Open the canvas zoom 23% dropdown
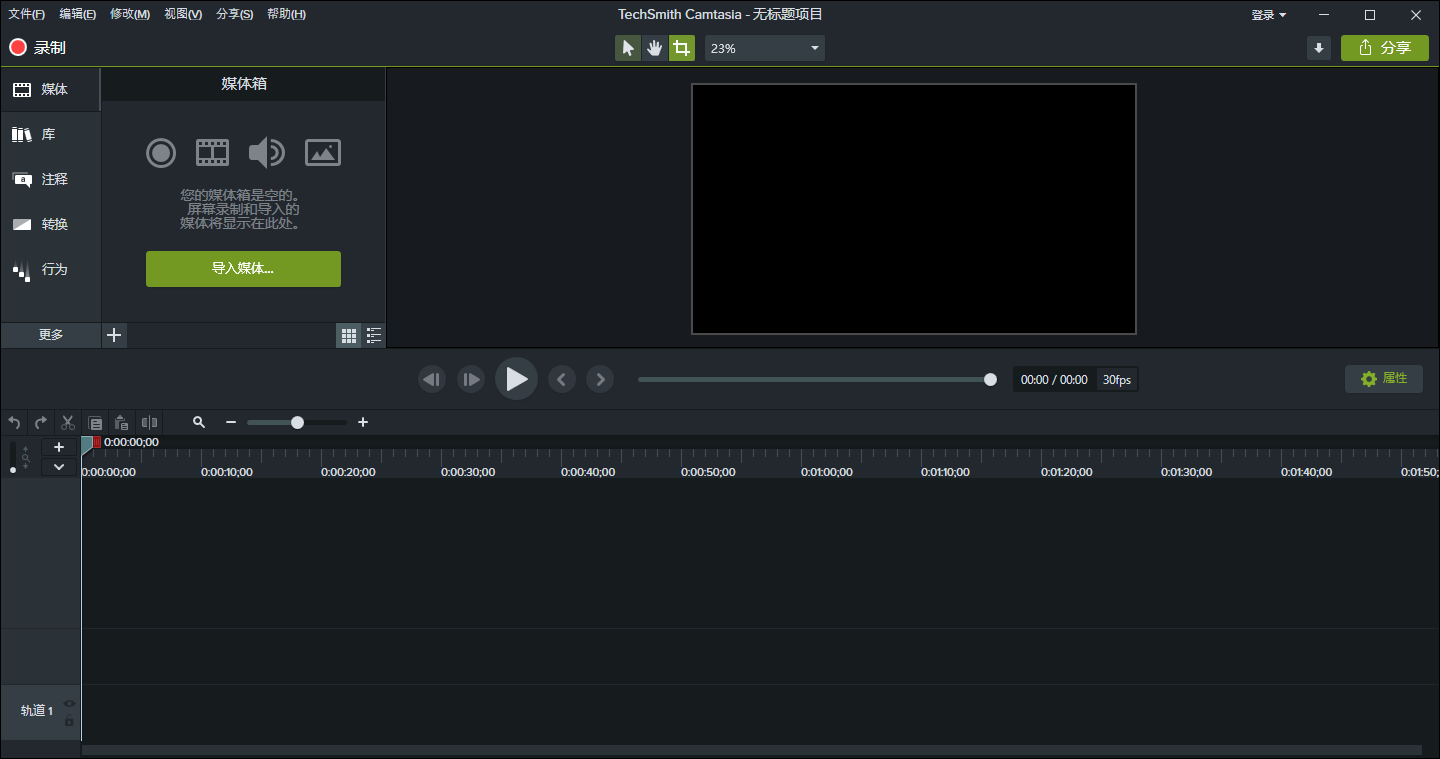Viewport: 1440px width, 759px height. click(x=765, y=48)
